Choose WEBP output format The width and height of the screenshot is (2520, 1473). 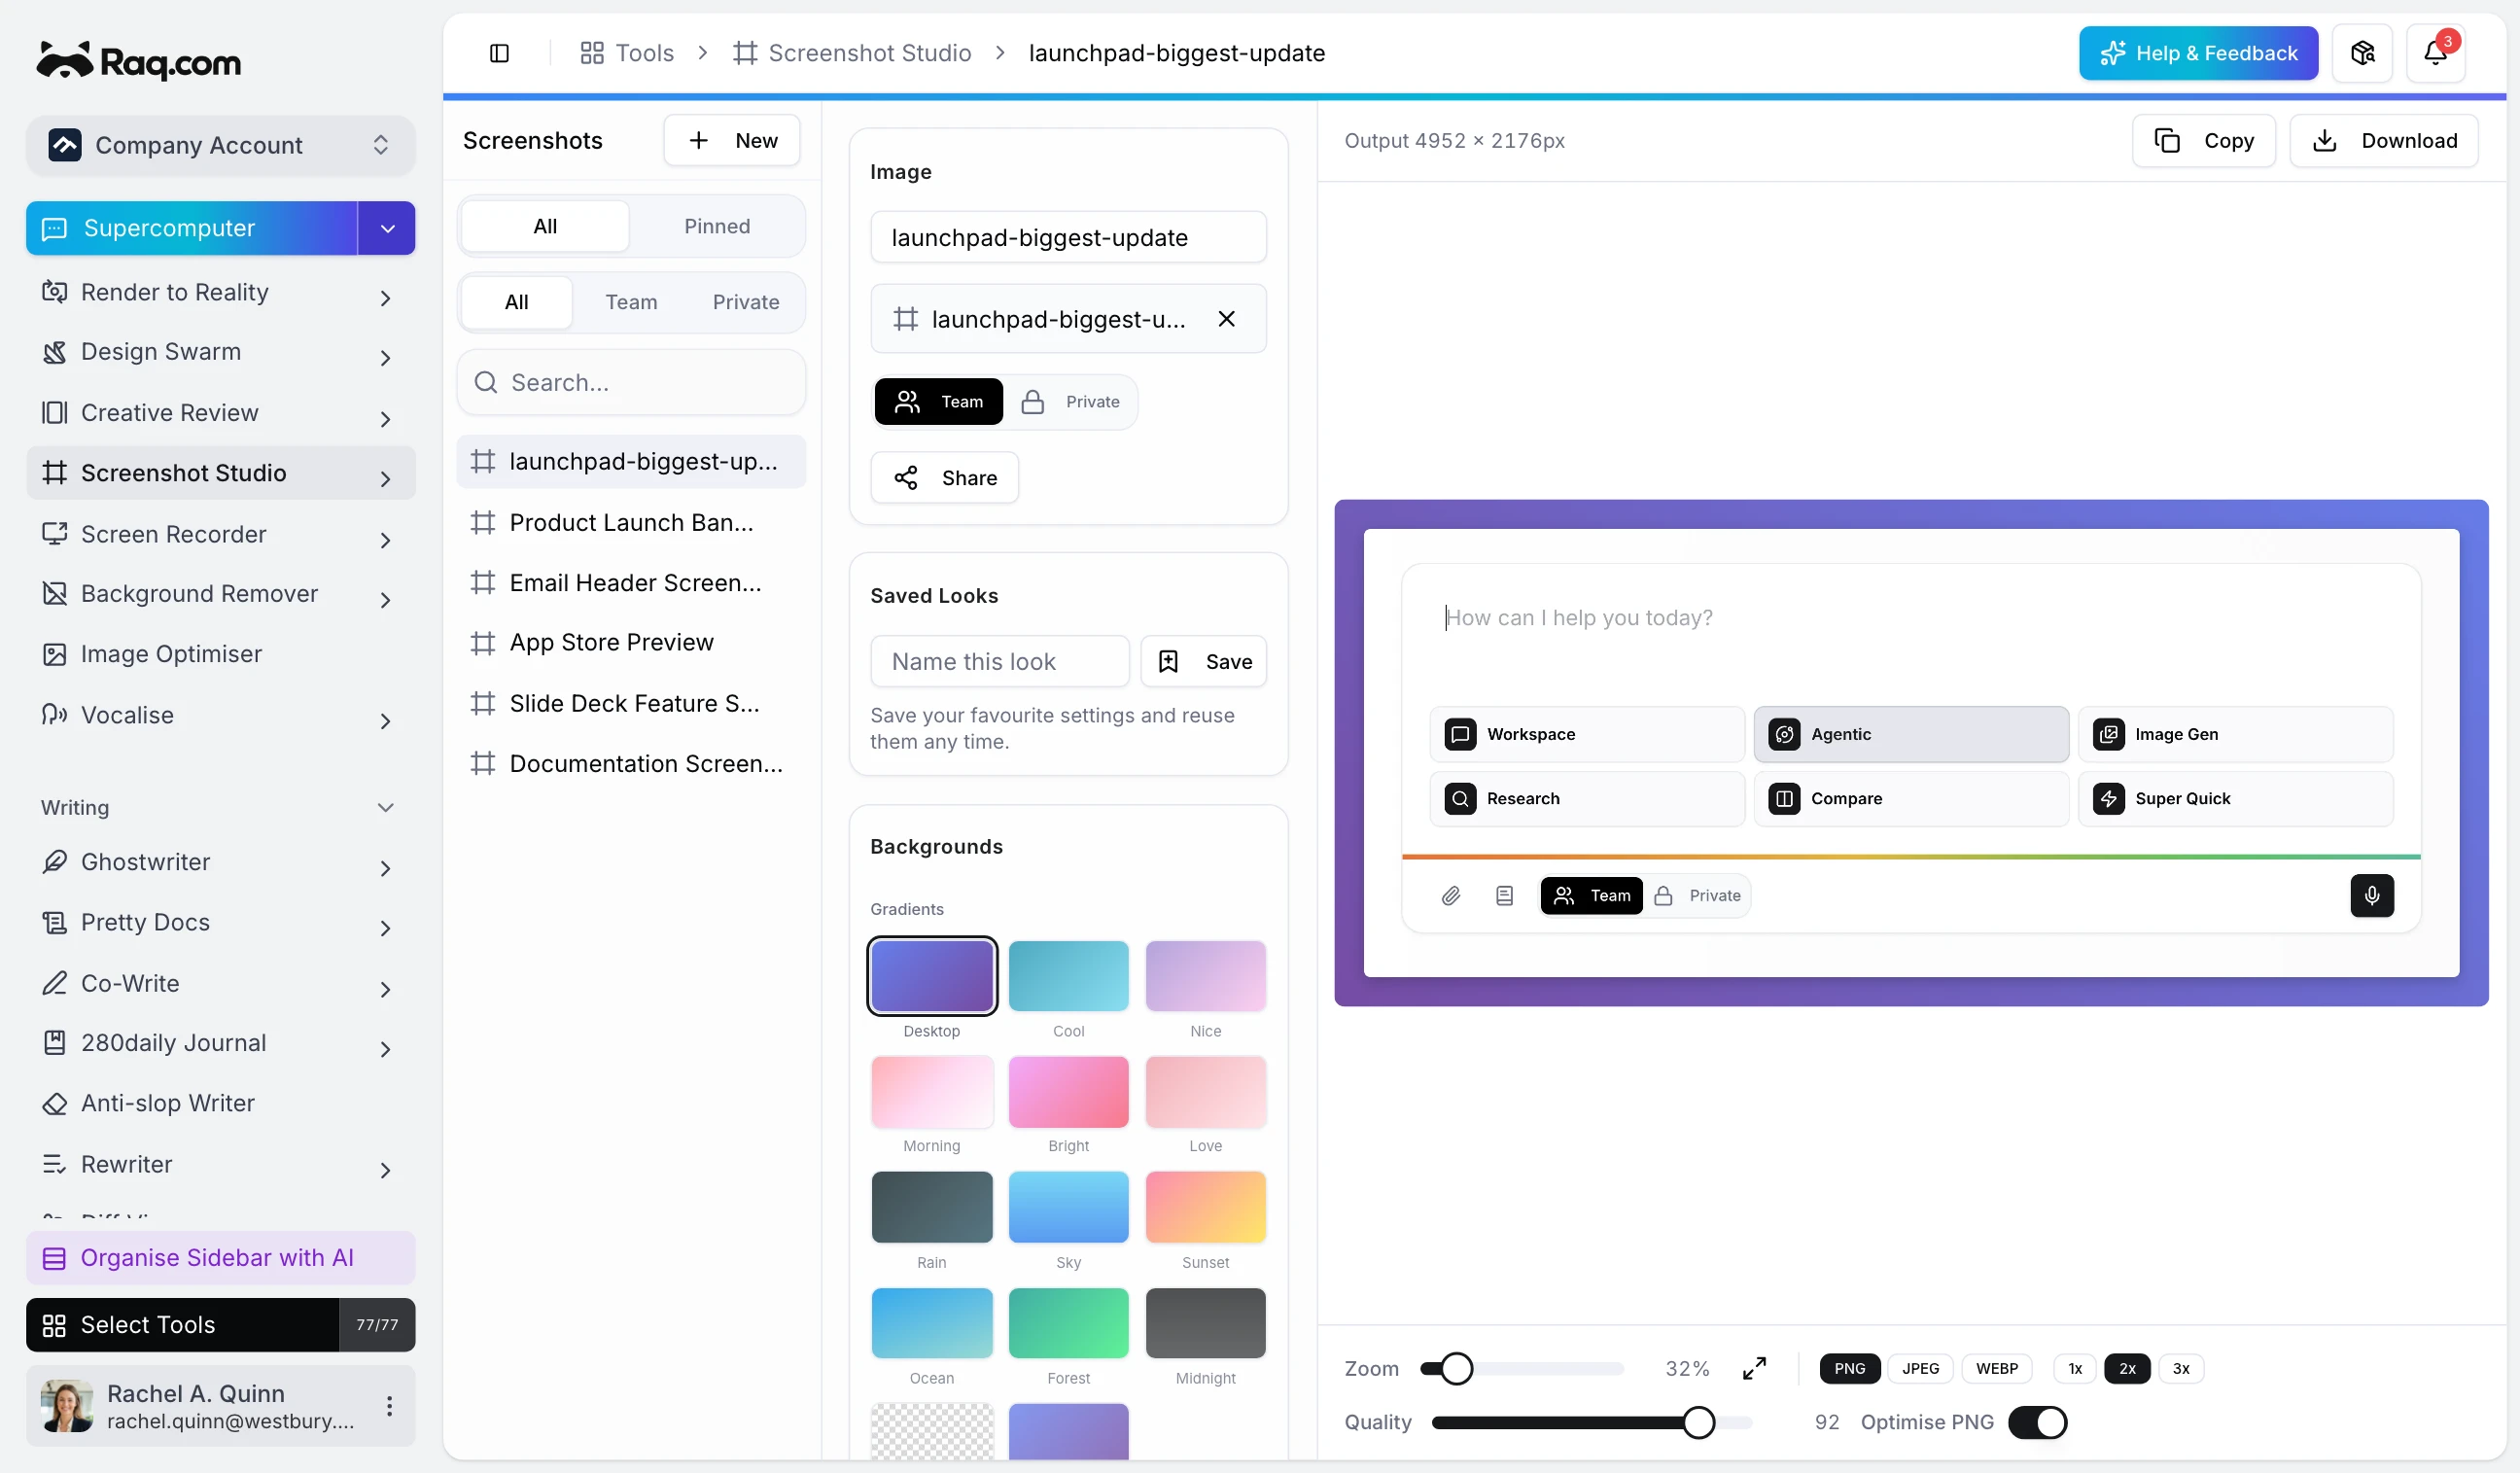(x=1996, y=1368)
